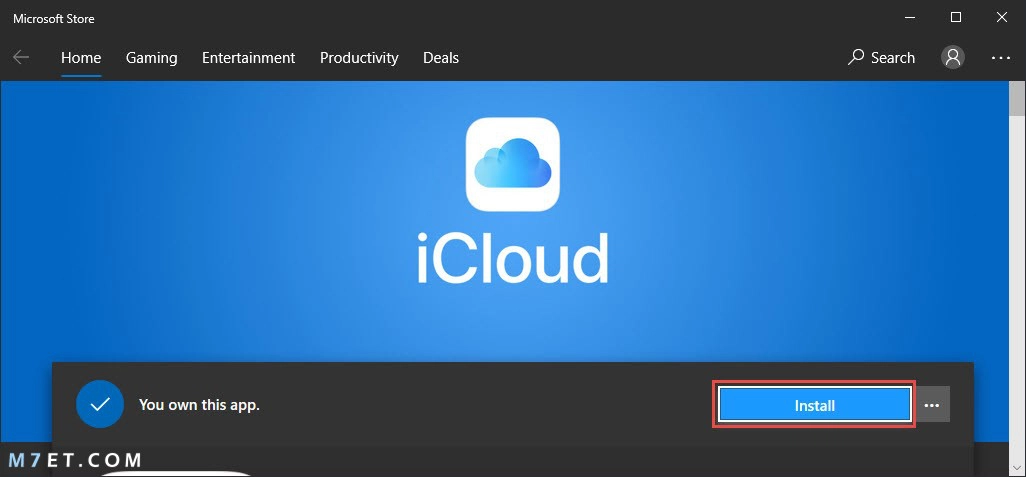Open the Deals tab
The image size is (1026, 477).
[440, 58]
